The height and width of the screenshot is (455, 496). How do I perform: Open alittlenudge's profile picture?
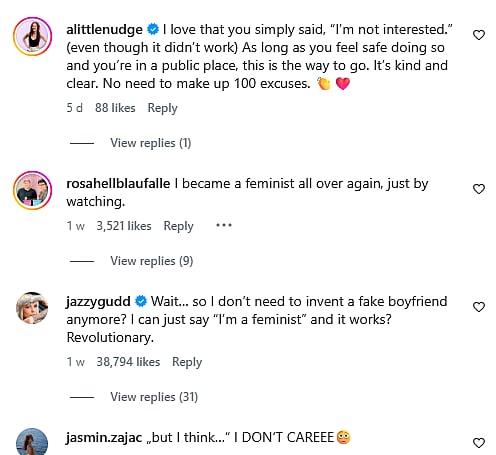tap(32, 36)
